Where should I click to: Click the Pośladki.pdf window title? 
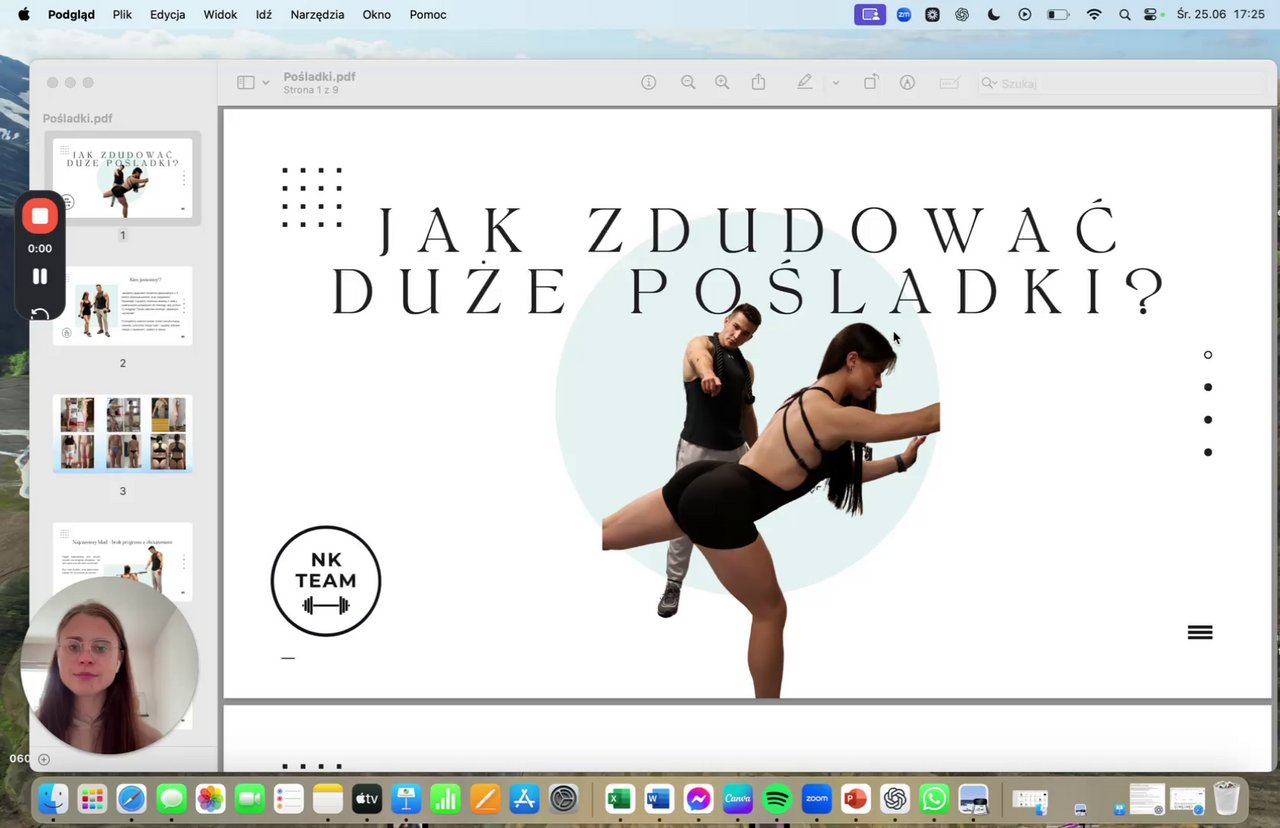tap(319, 76)
